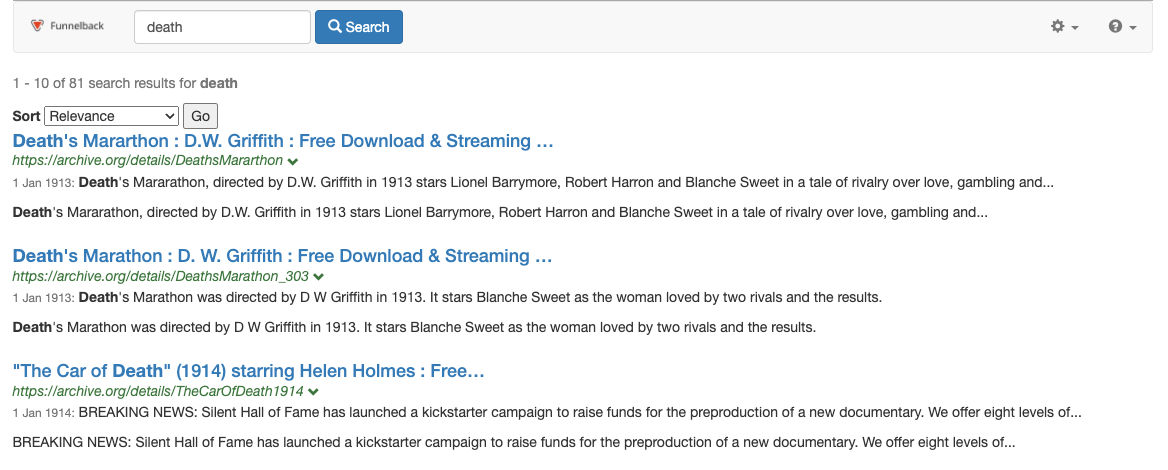Focus the search box containing "death"
Screen dimensions: 1168x470
point(222,27)
